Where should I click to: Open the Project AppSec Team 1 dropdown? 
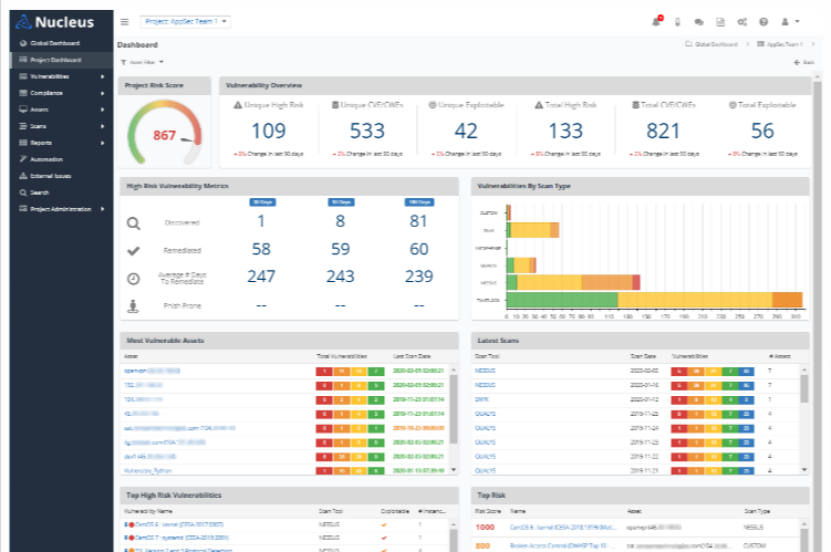pyautogui.click(x=185, y=22)
